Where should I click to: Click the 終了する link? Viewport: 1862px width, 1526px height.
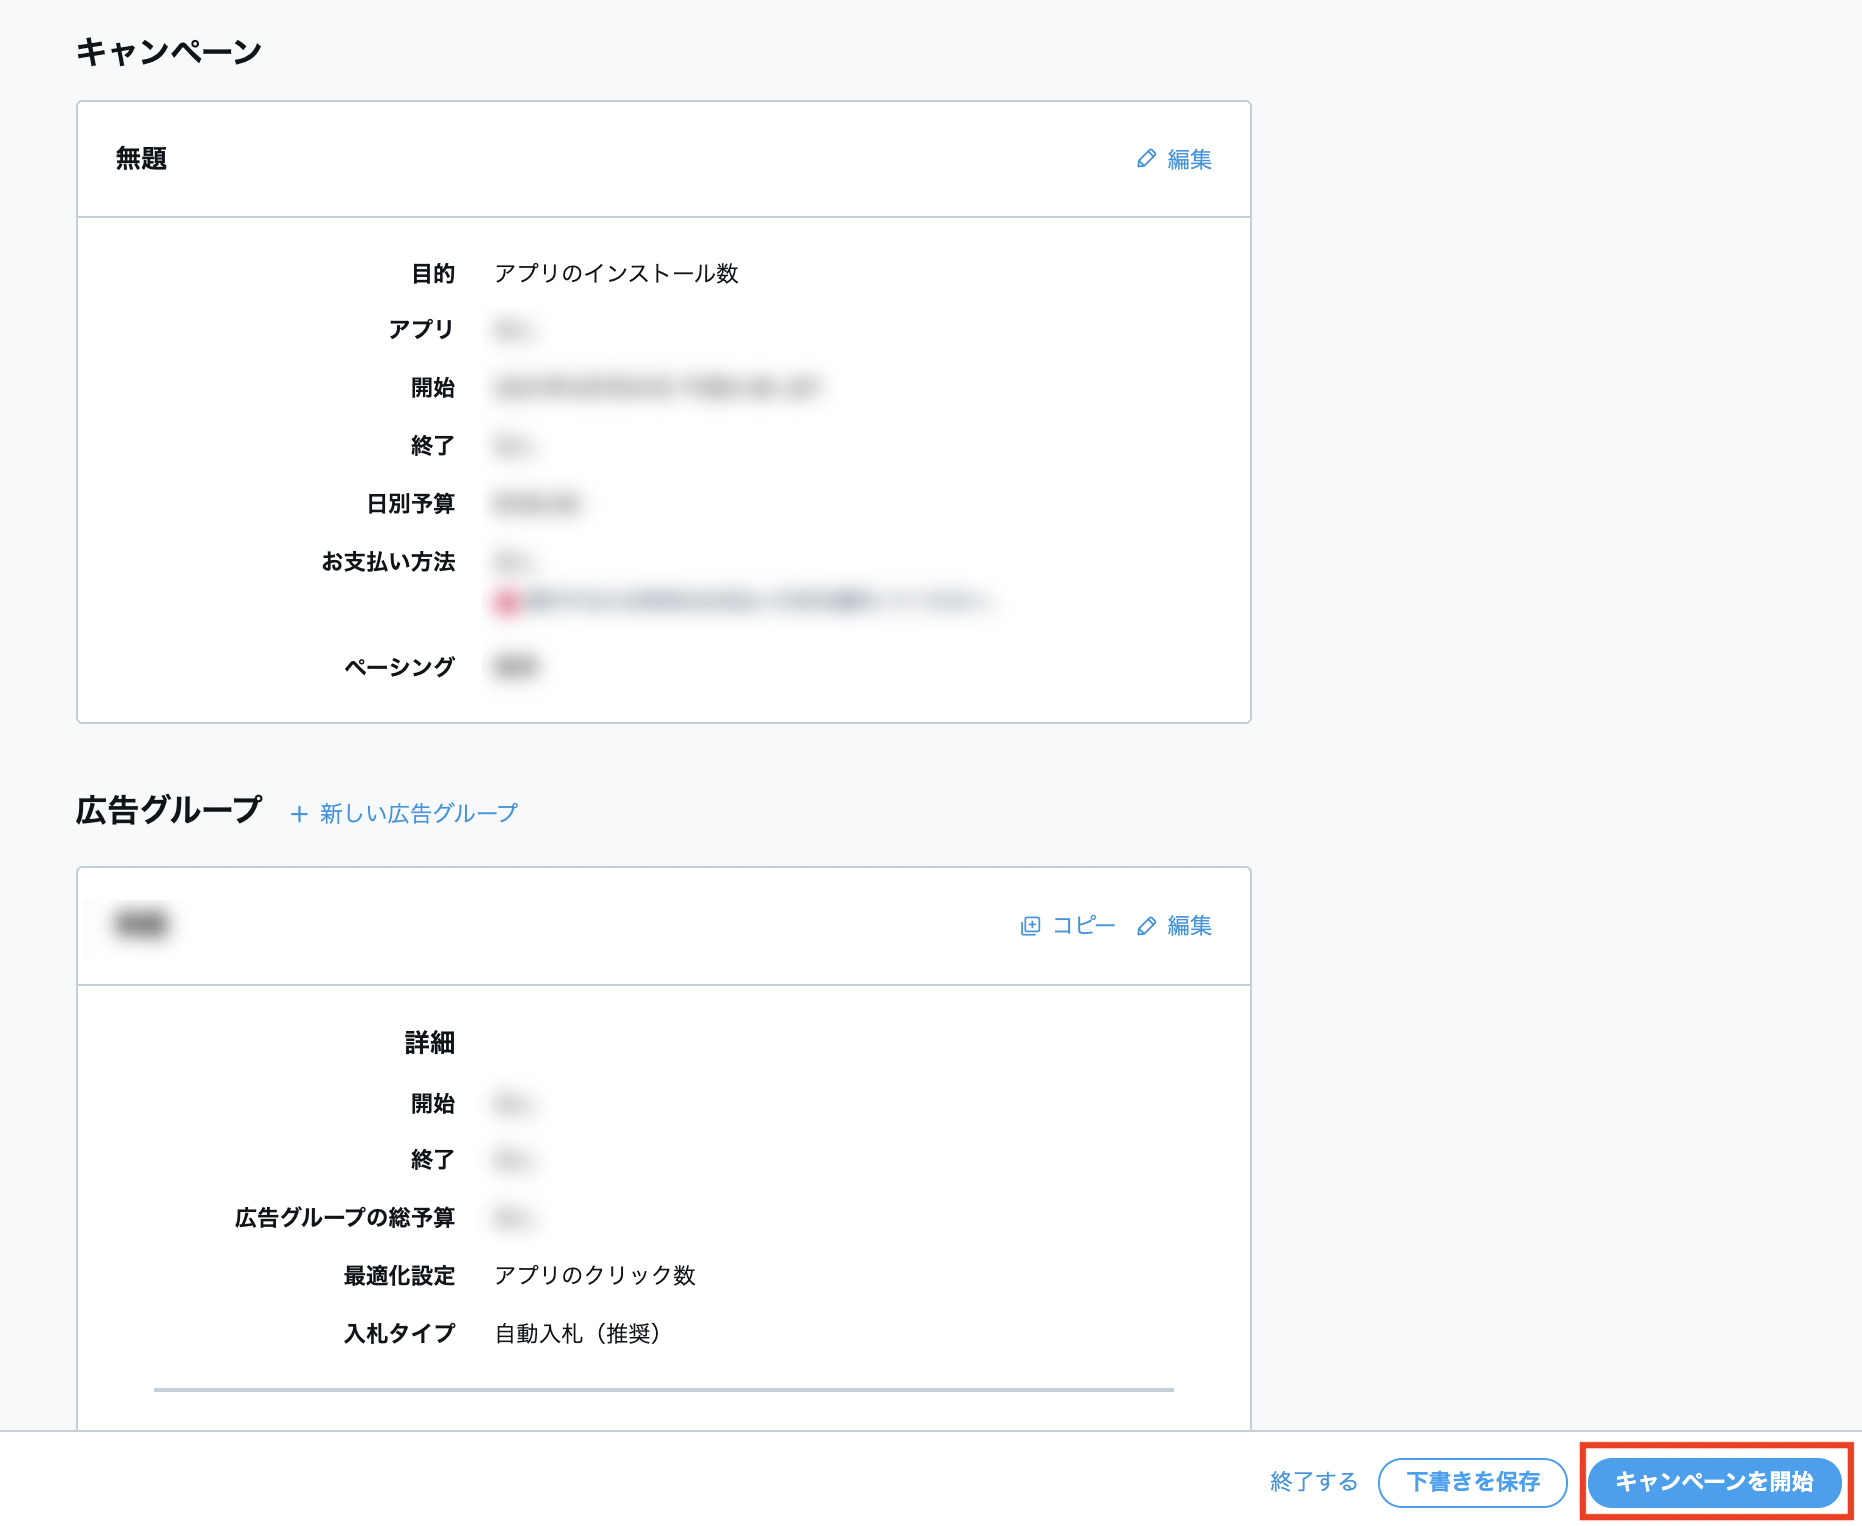coord(1312,1483)
